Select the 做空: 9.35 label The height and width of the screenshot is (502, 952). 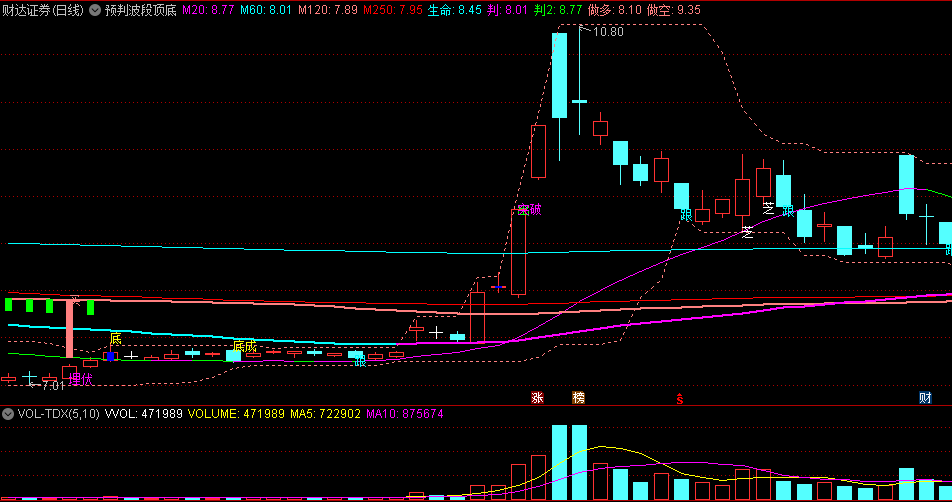click(674, 10)
